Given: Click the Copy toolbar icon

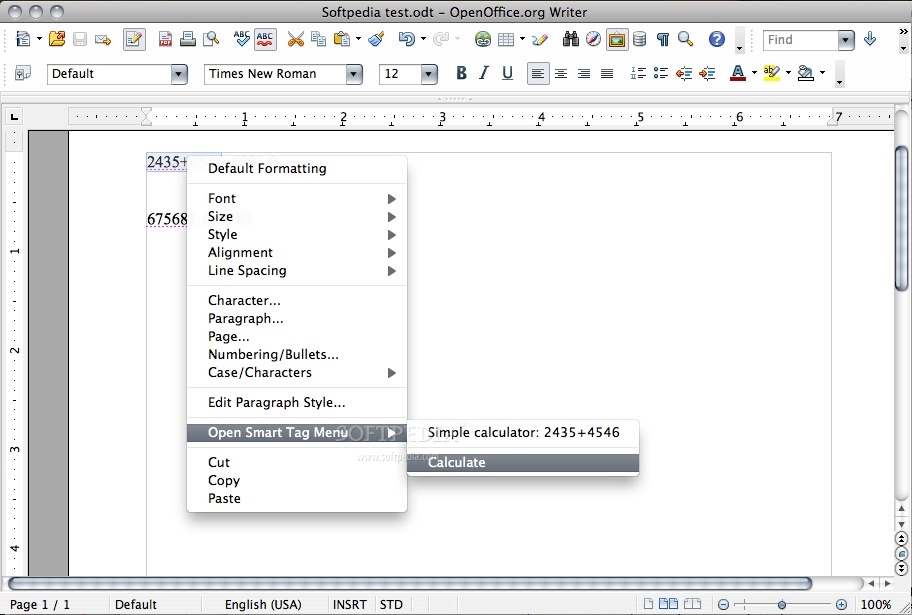Looking at the screenshot, I should pyautogui.click(x=318, y=39).
